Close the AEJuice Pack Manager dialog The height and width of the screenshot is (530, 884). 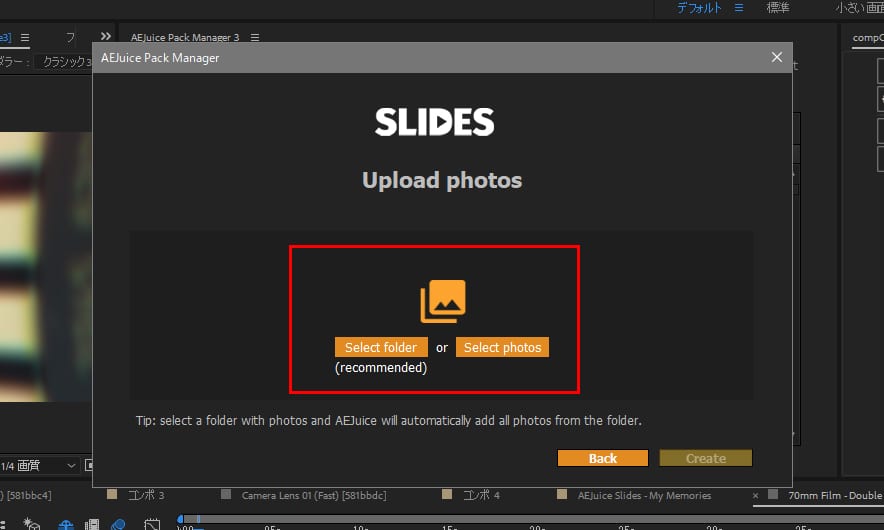coord(777,57)
